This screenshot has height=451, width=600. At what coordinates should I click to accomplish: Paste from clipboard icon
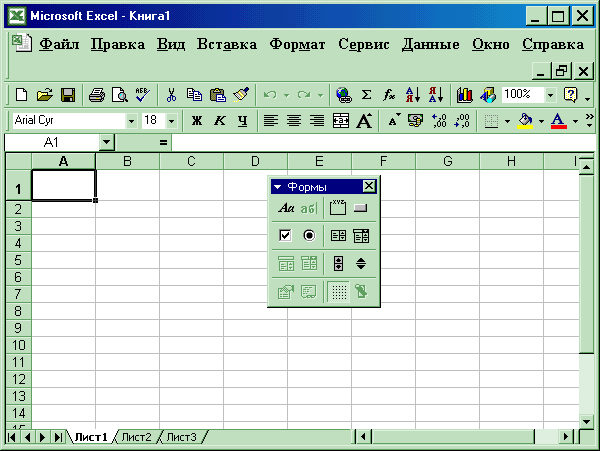pyautogui.click(x=218, y=94)
